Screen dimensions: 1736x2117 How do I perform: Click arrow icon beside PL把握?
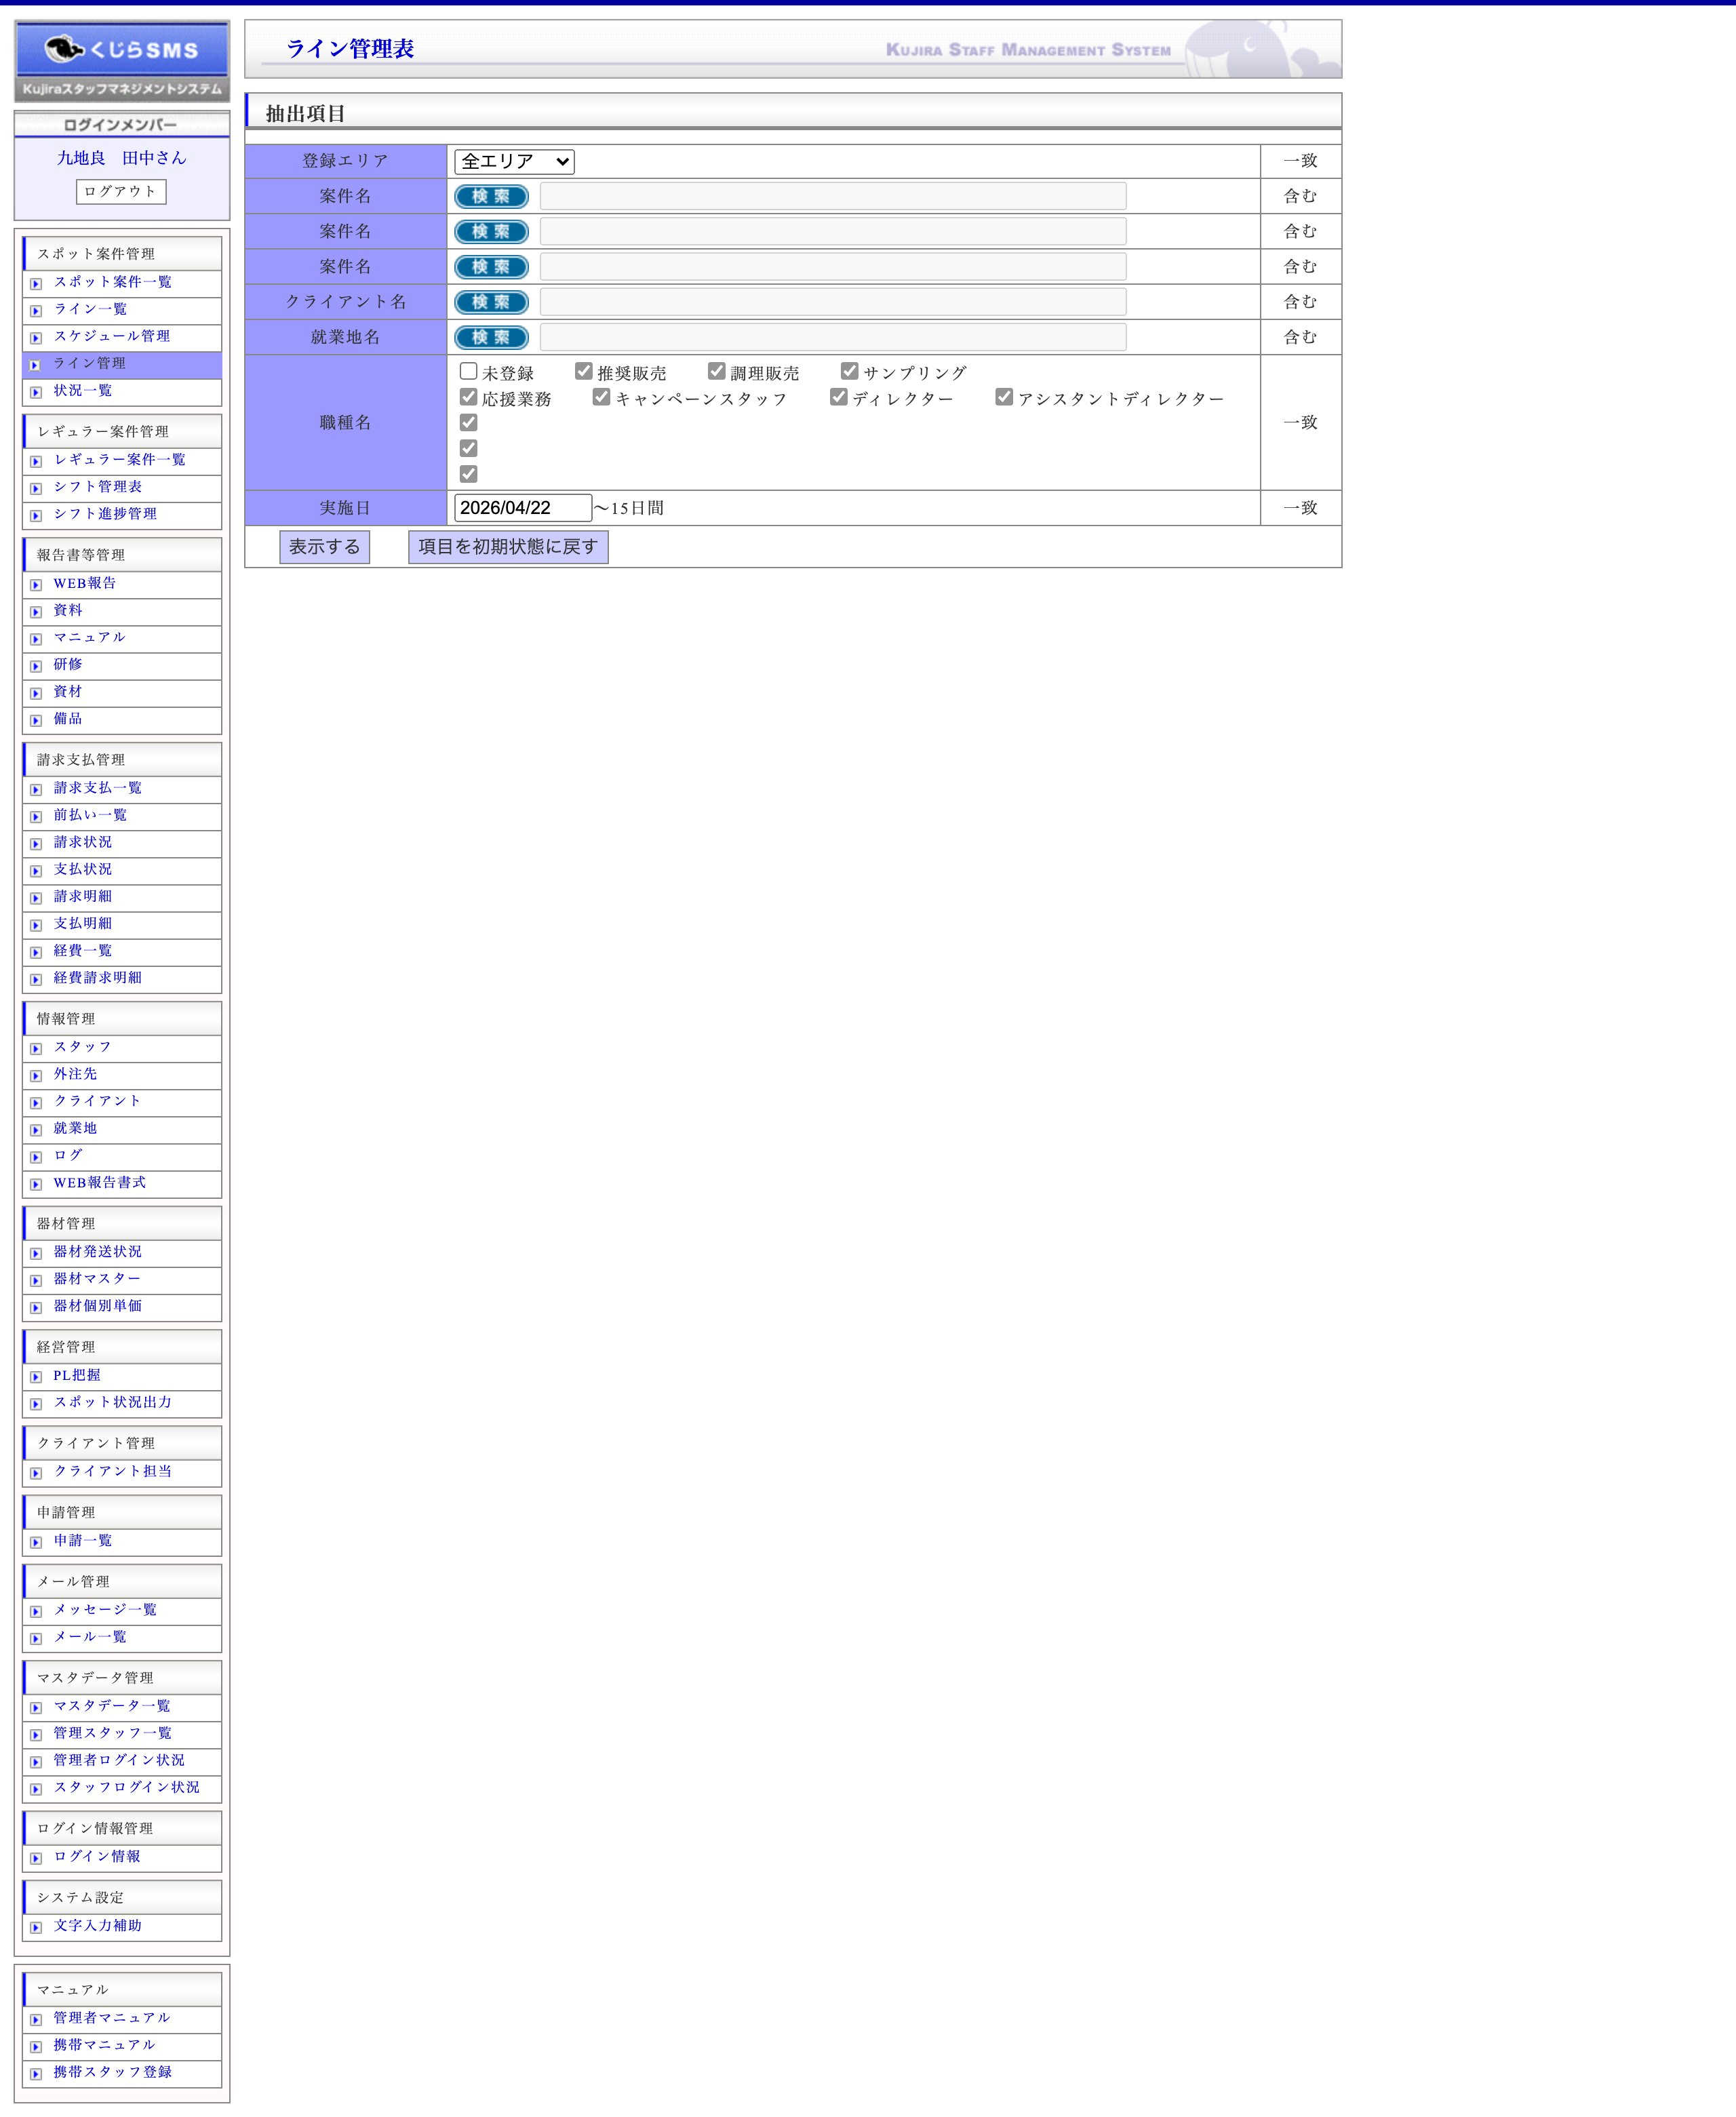click(36, 1377)
